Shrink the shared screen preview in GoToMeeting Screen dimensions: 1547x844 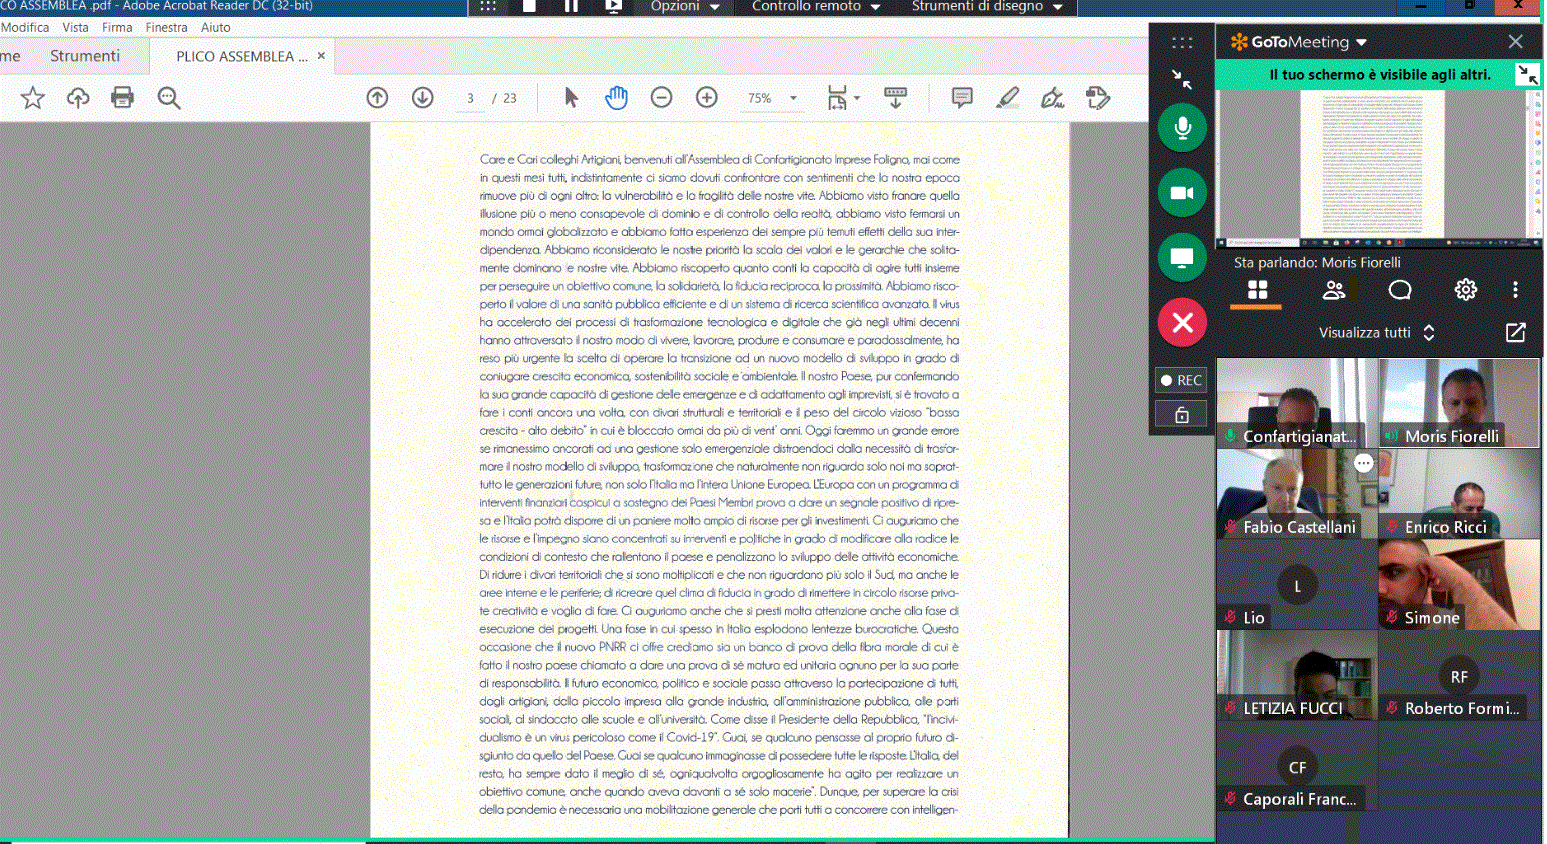[x=1527, y=74]
